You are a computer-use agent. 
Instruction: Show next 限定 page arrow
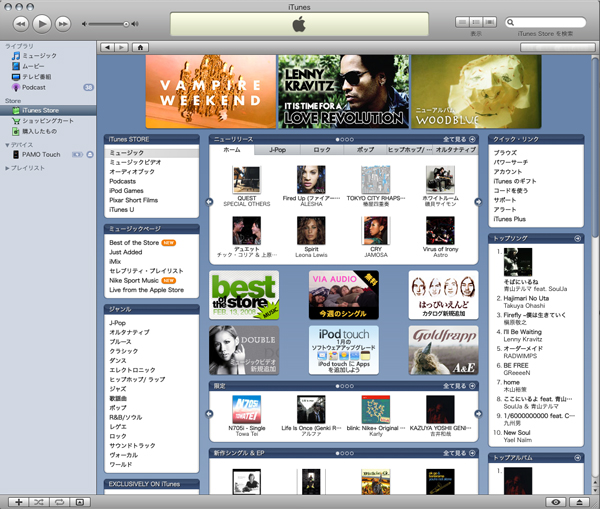click(x=478, y=414)
